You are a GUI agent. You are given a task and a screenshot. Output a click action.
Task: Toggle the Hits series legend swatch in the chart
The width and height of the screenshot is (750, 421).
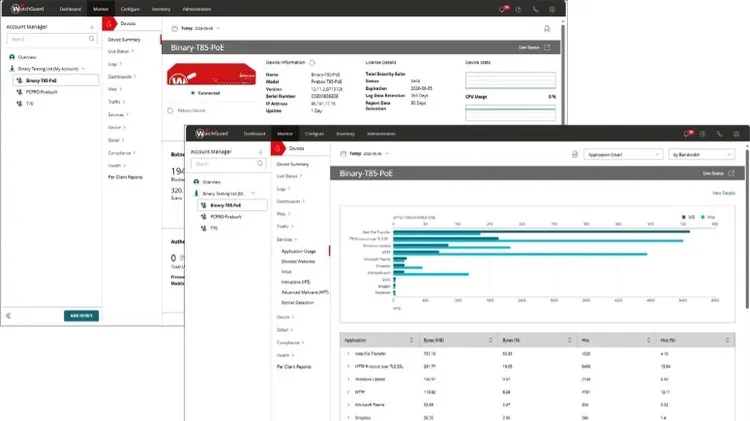coord(703,217)
